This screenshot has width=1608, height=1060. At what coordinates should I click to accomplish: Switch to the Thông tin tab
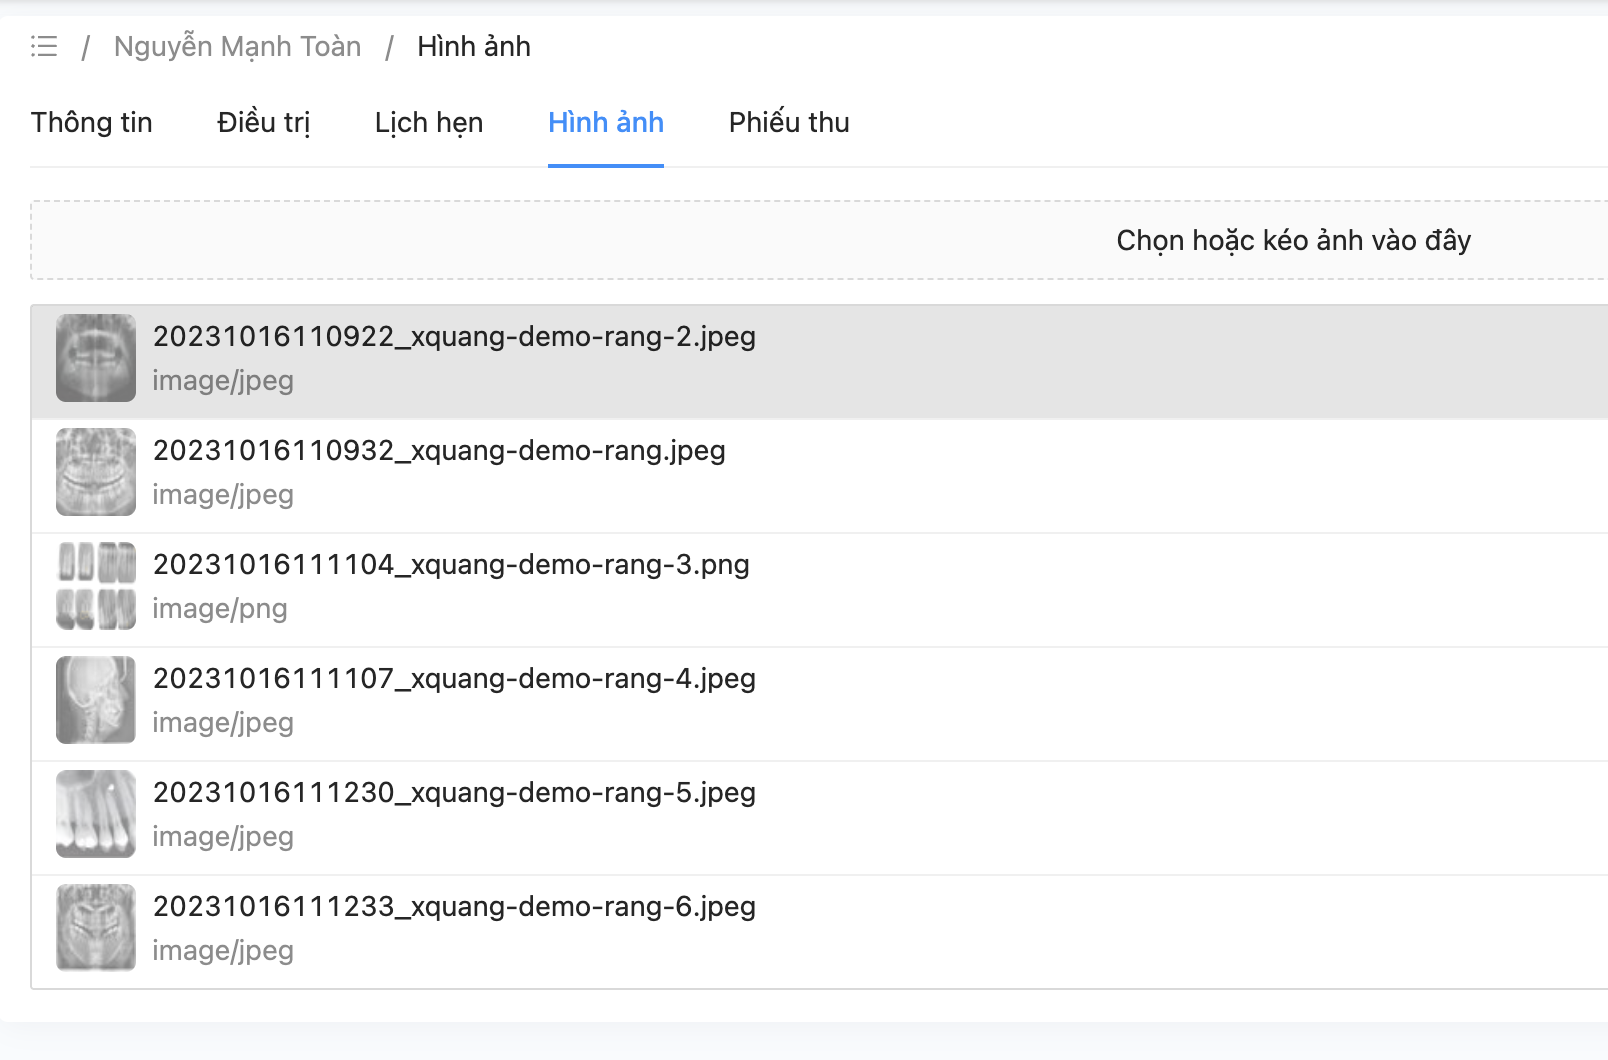[x=92, y=122]
